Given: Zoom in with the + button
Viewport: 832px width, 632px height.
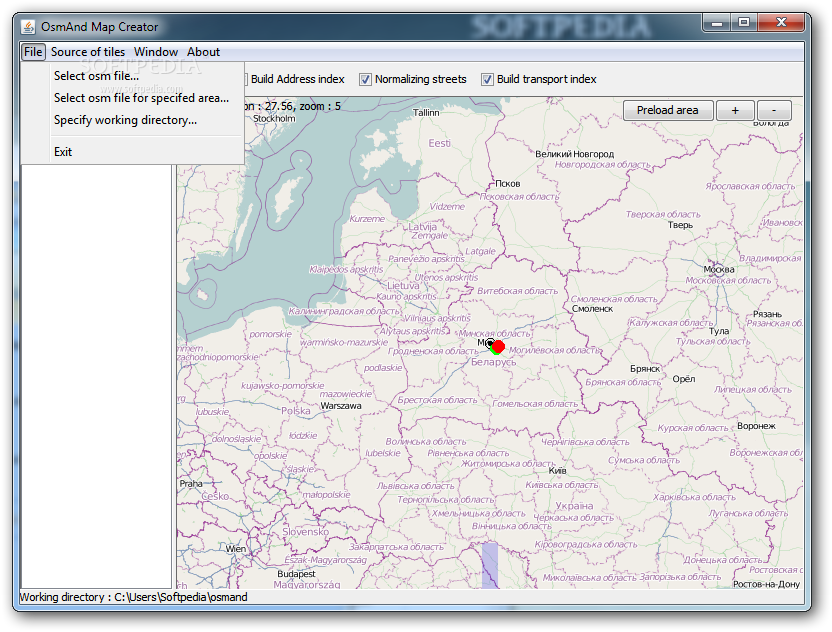Looking at the screenshot, I should coord(735,110).
